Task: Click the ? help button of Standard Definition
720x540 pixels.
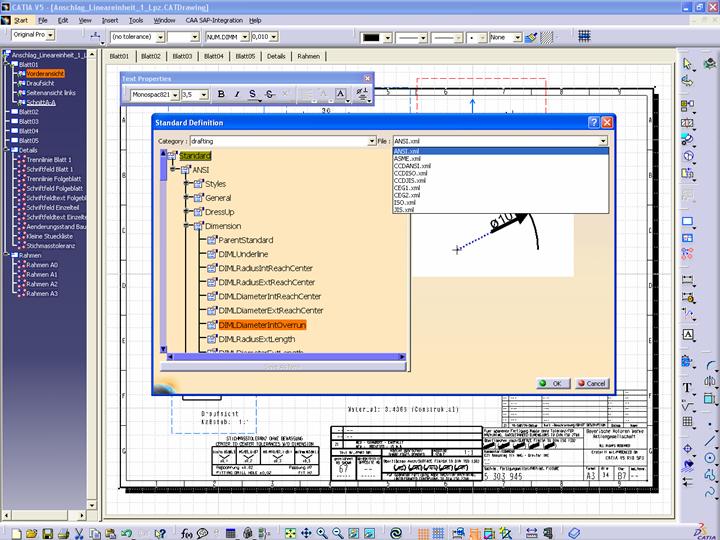Action: [593, 122]
